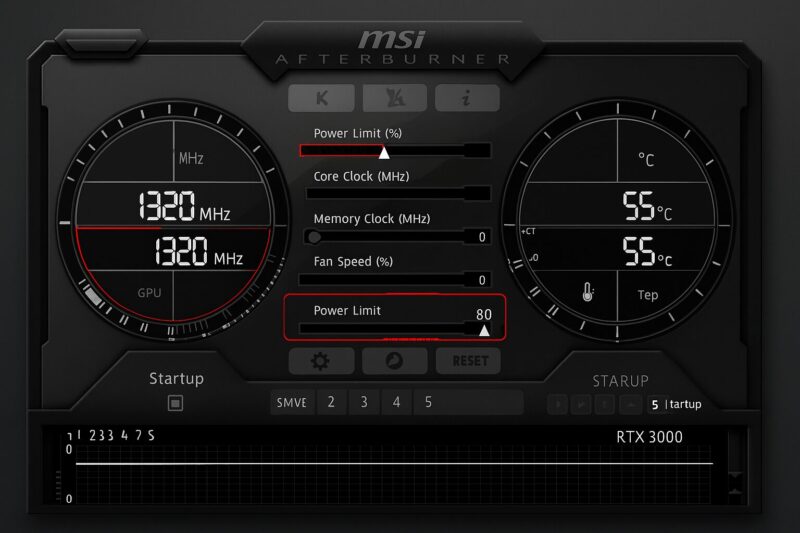This screenshot has height=533, width=800.
Task: Click the Power Limit (%) value box
Action: (x=478, y=150)
